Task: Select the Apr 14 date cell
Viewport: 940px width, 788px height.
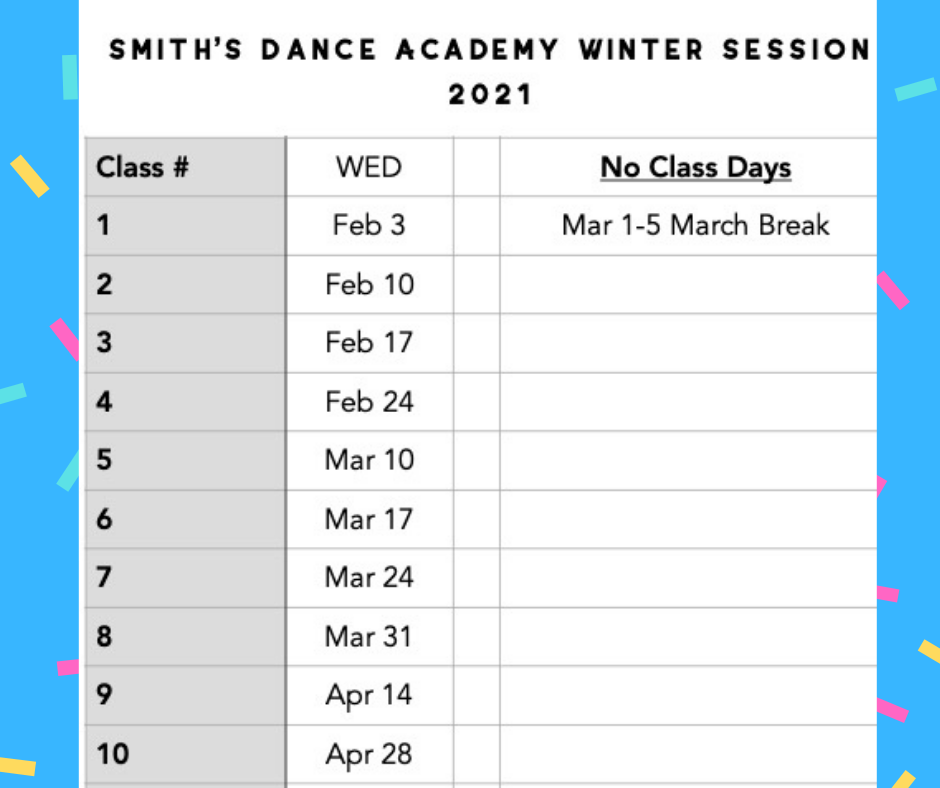Action: coord(369,696)
